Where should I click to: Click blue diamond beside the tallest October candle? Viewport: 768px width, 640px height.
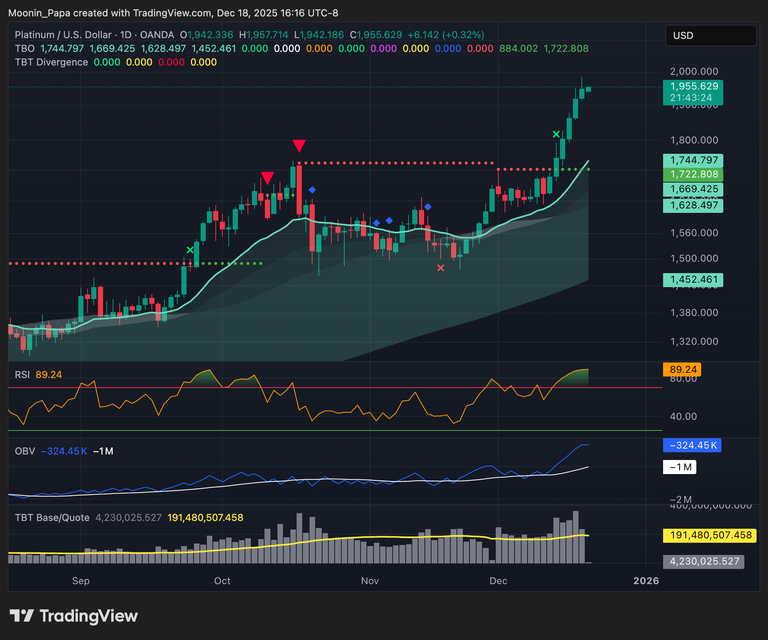click(x=312, y=189)
